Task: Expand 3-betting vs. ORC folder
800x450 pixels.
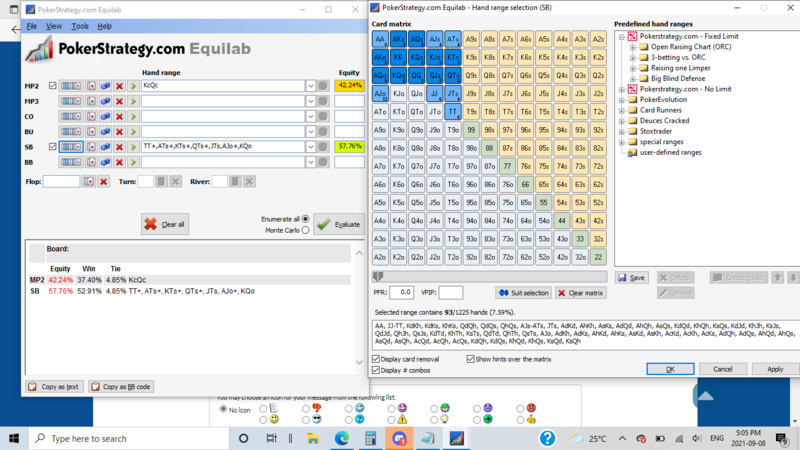Action: coord(633,58)
